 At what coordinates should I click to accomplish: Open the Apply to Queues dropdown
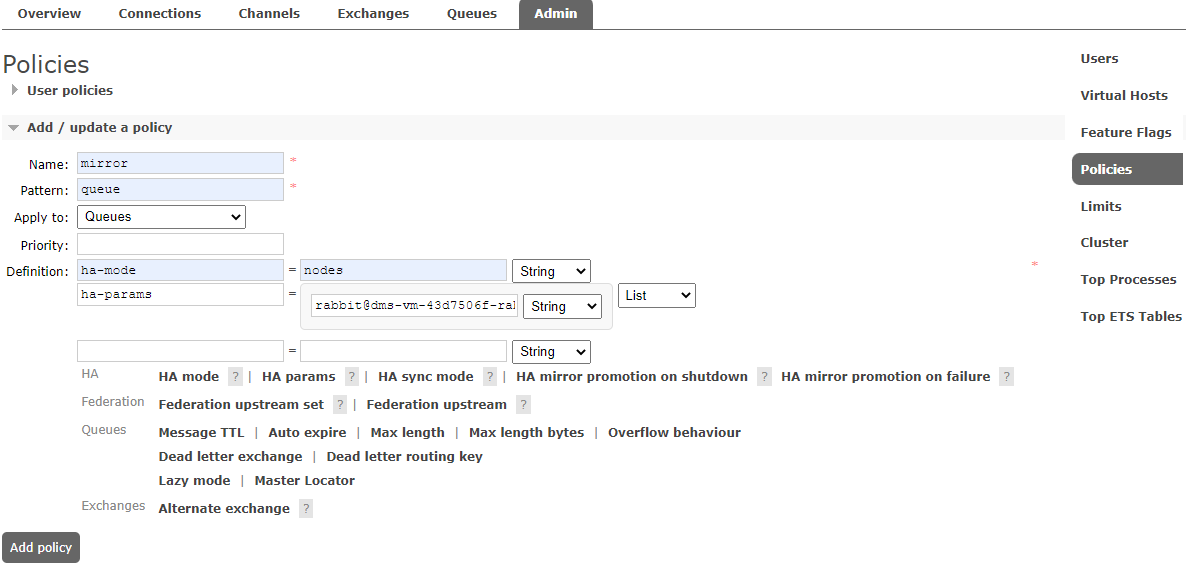coord(161,217)
